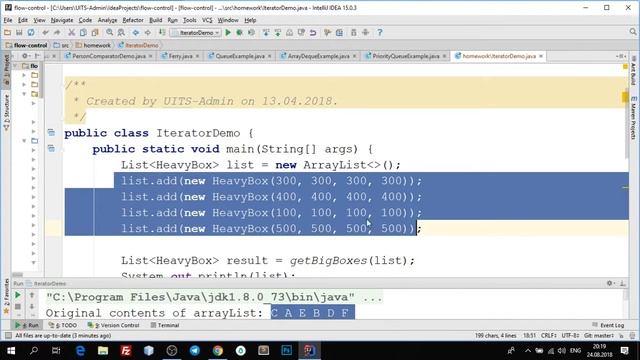Toggle the Maven Projects side panel
The width and height of the screenshot is (640, 360).
pyautogui.click(x=633, y=118)
